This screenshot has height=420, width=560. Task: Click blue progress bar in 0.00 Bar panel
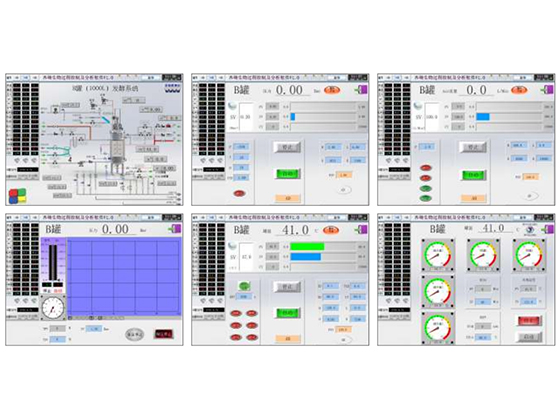pyautogui.click(x=293, y=117)
